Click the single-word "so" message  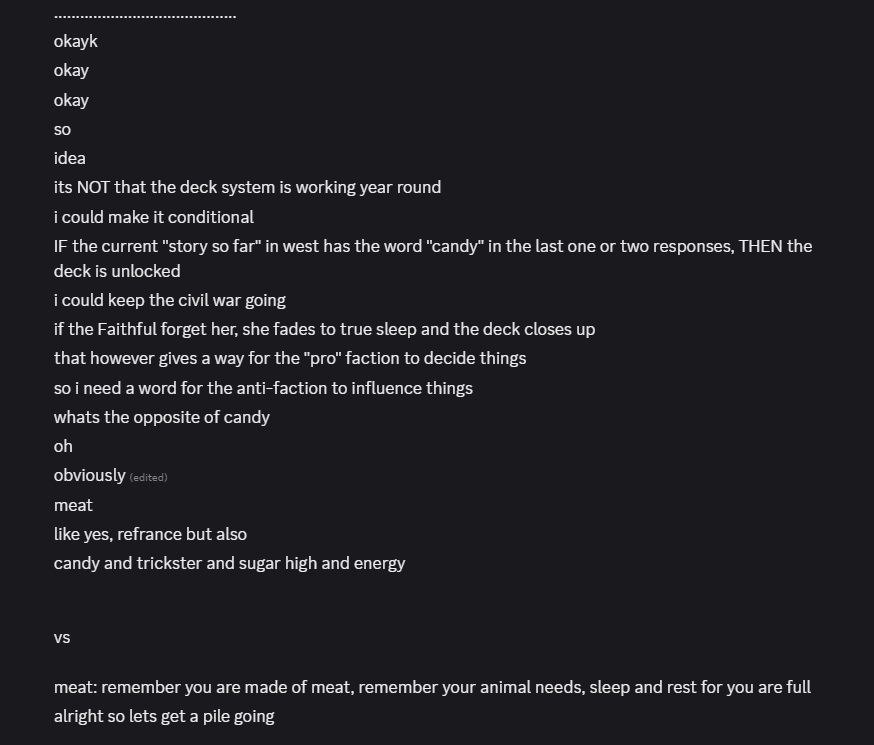pos(62,129)
